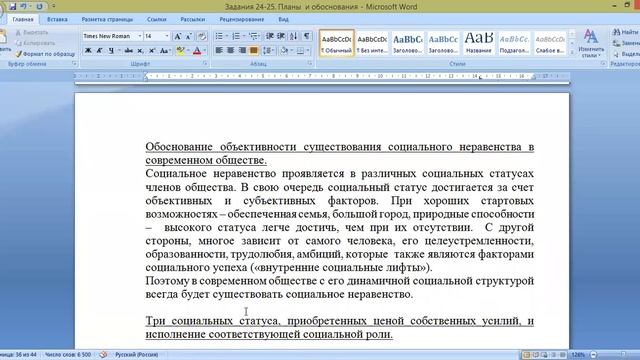Expand the Абзац dialog launcher
640x360 pixels.
[x=310, y=63]
